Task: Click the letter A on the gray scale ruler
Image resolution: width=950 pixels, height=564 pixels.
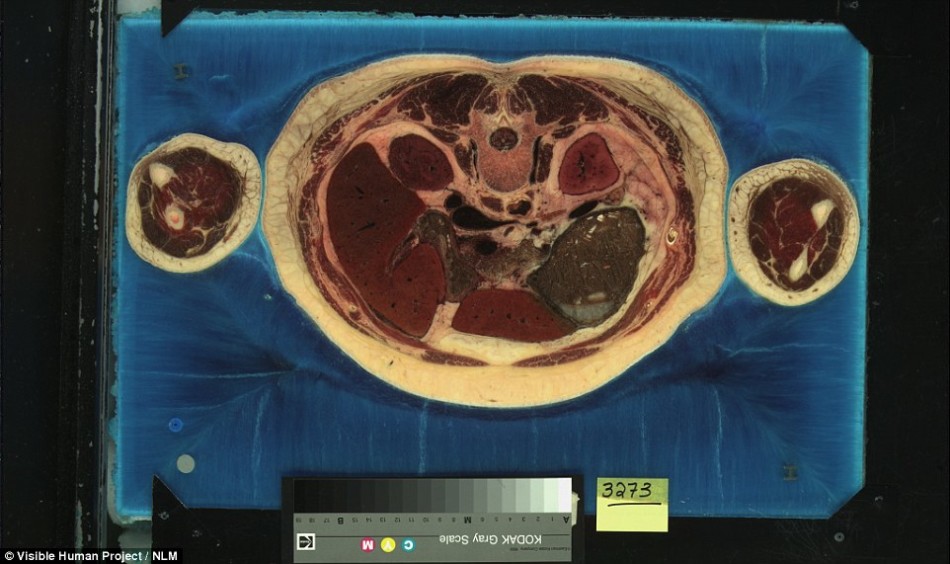Action: tap(567, 519)
